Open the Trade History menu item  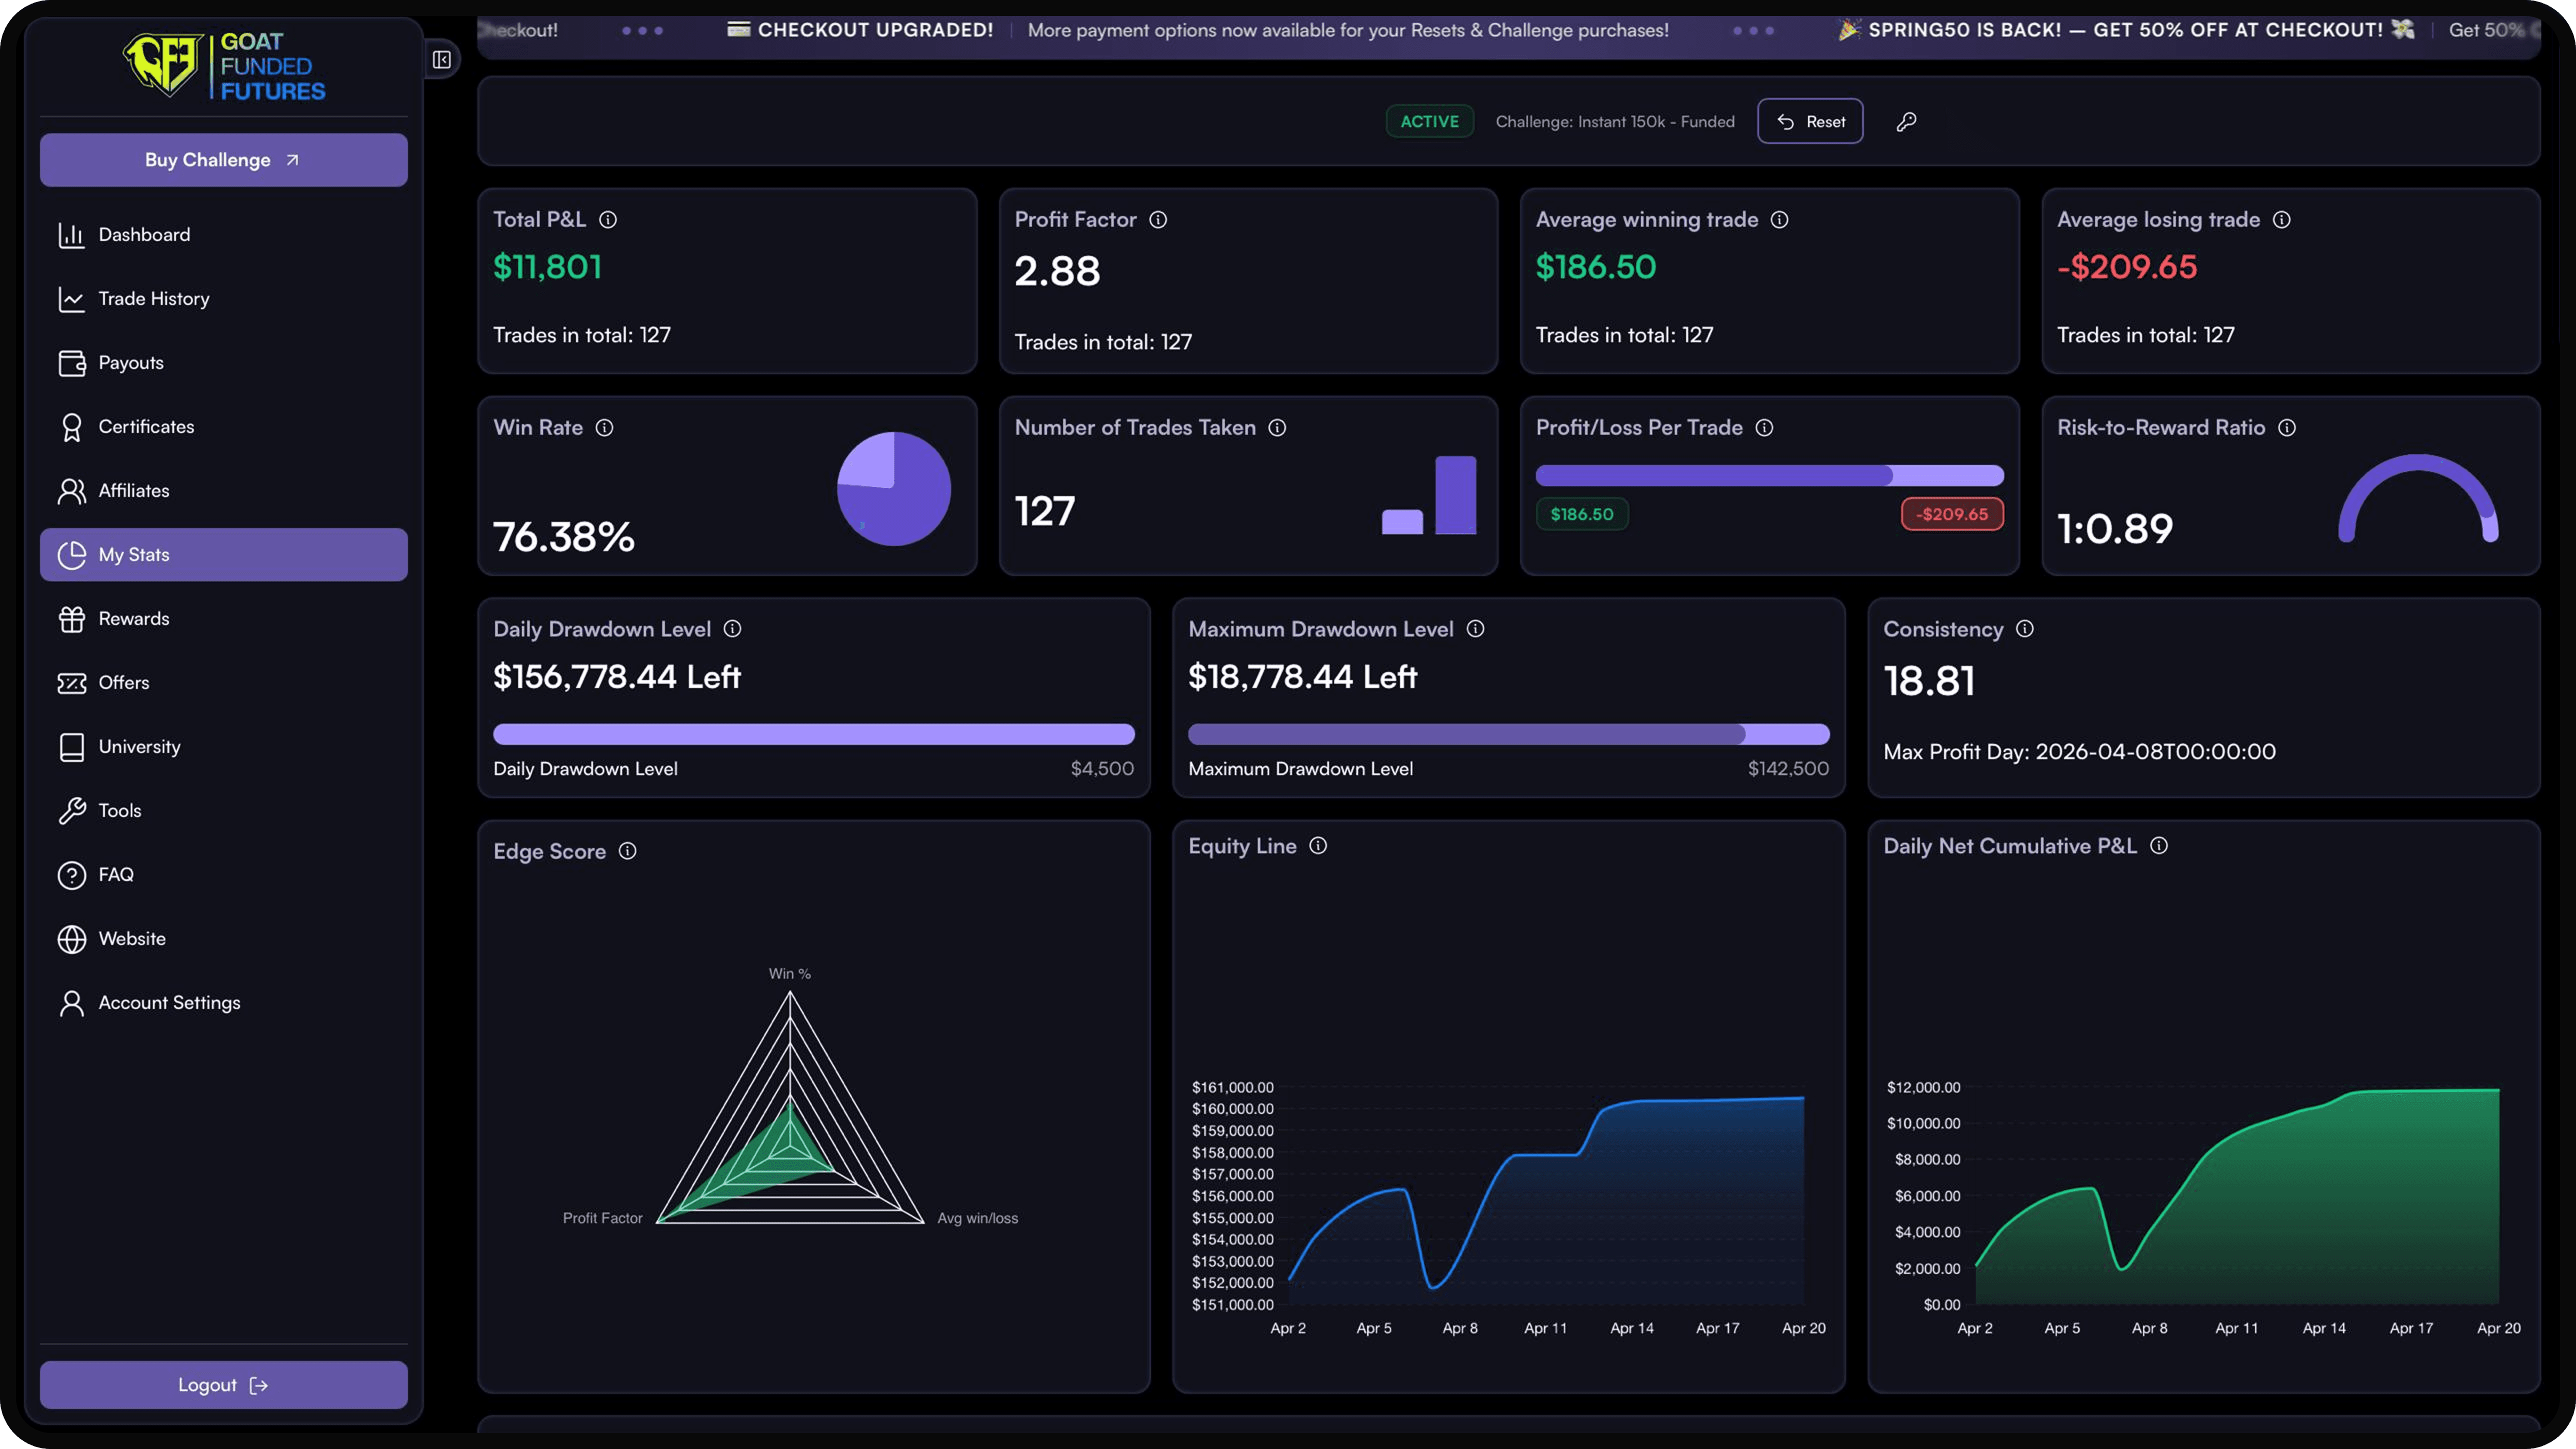tap(153, 299)
